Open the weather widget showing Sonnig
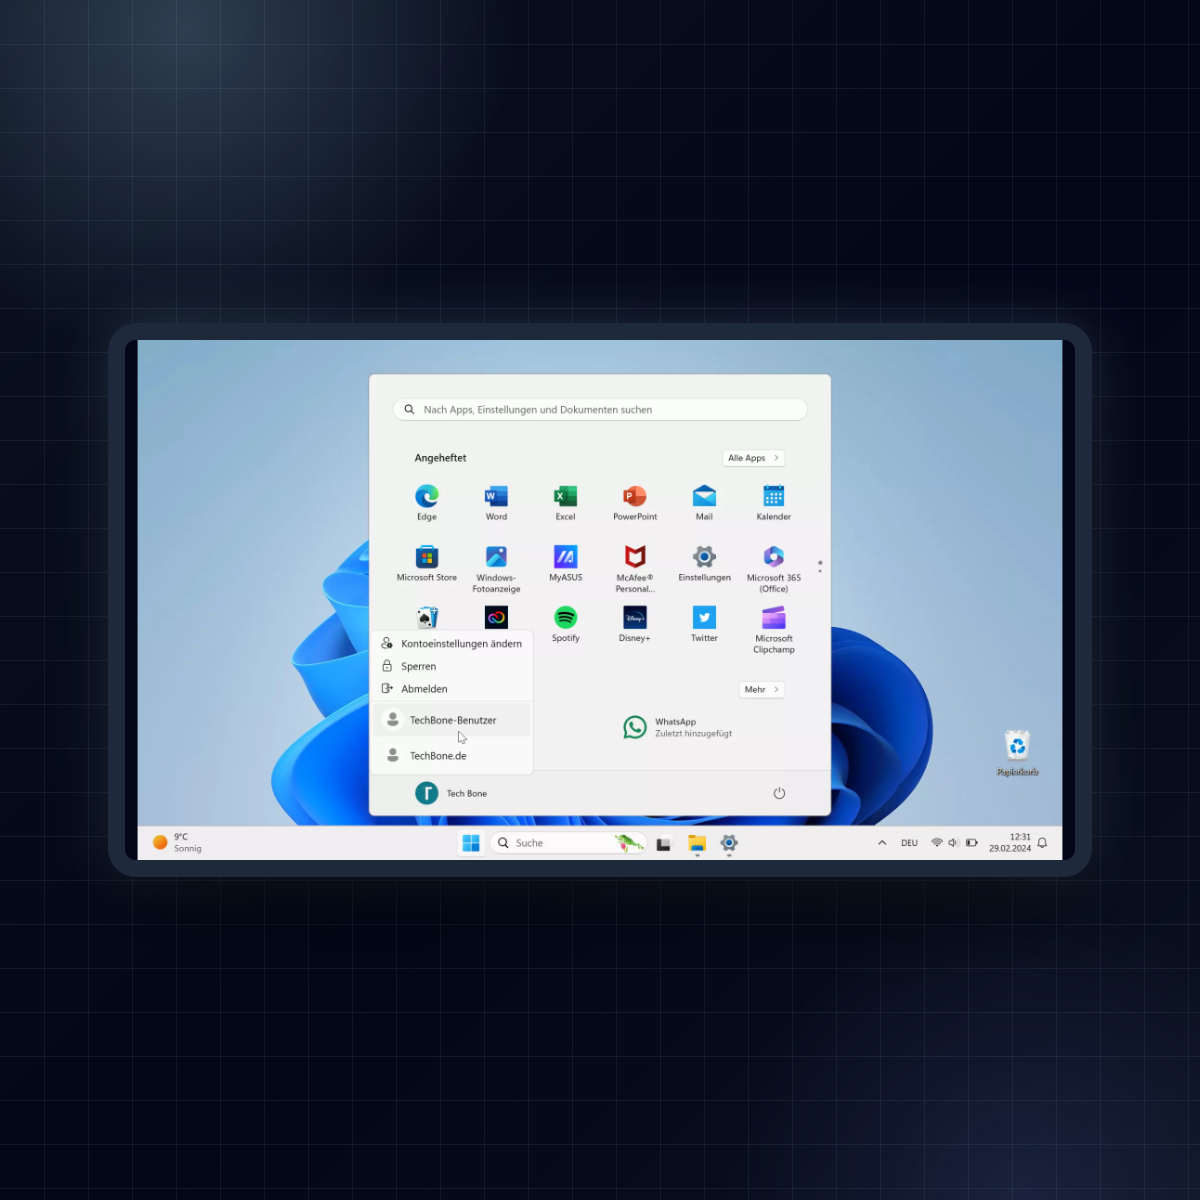The width and height of the screenshot is (1200, 1200). (x=177, y=843)
